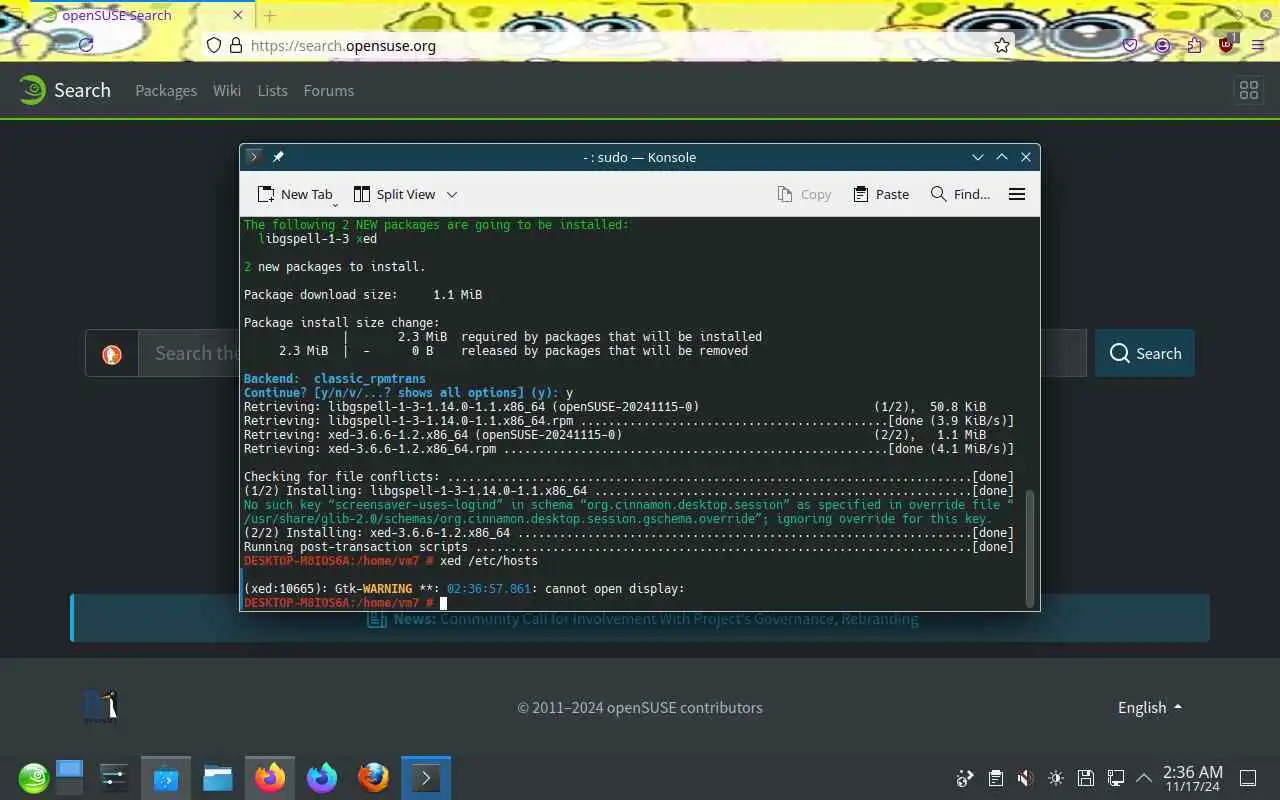Show site security padlock info

coord(236,45)
